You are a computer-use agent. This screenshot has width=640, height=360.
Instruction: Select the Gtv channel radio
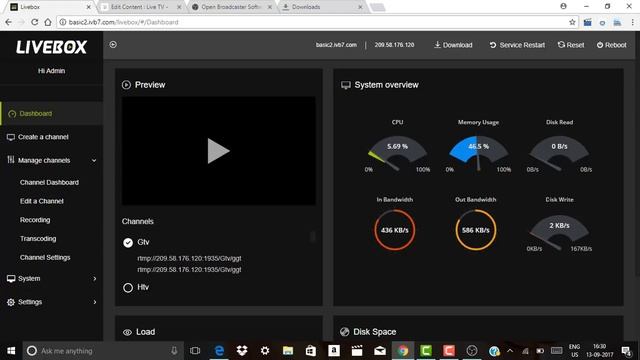click(x=128, y=242)
